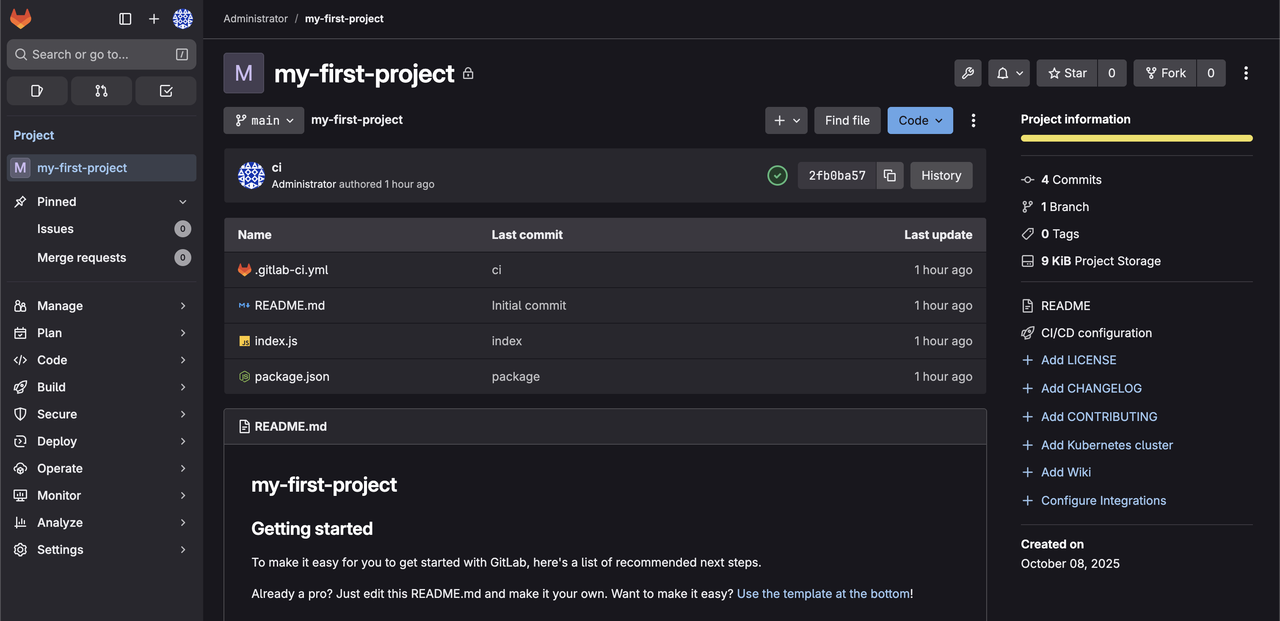This screenshot has height=621, width=1280.
Task: Collapse the Pinned sidebar section
Action: pyautogui.click(x=182, y=202)
